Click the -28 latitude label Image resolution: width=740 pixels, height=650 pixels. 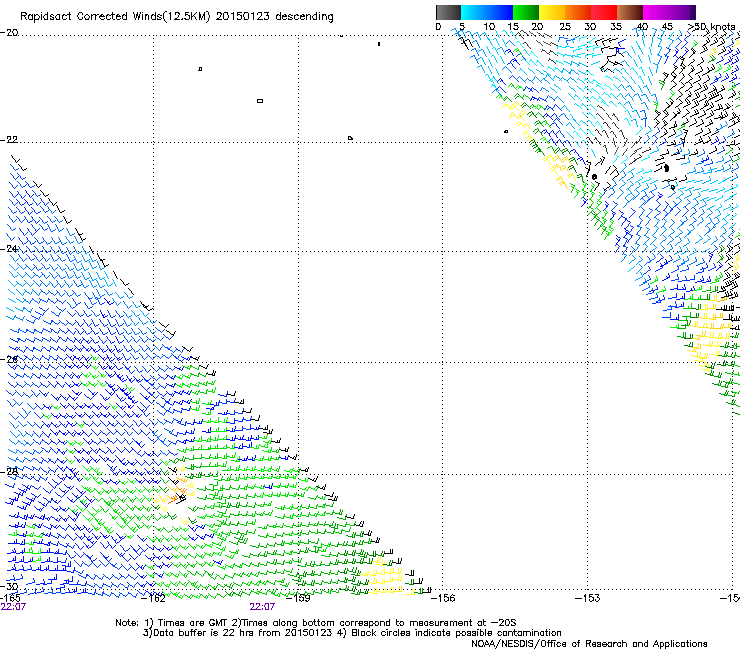pyautogui.click(x=9, y=472)
